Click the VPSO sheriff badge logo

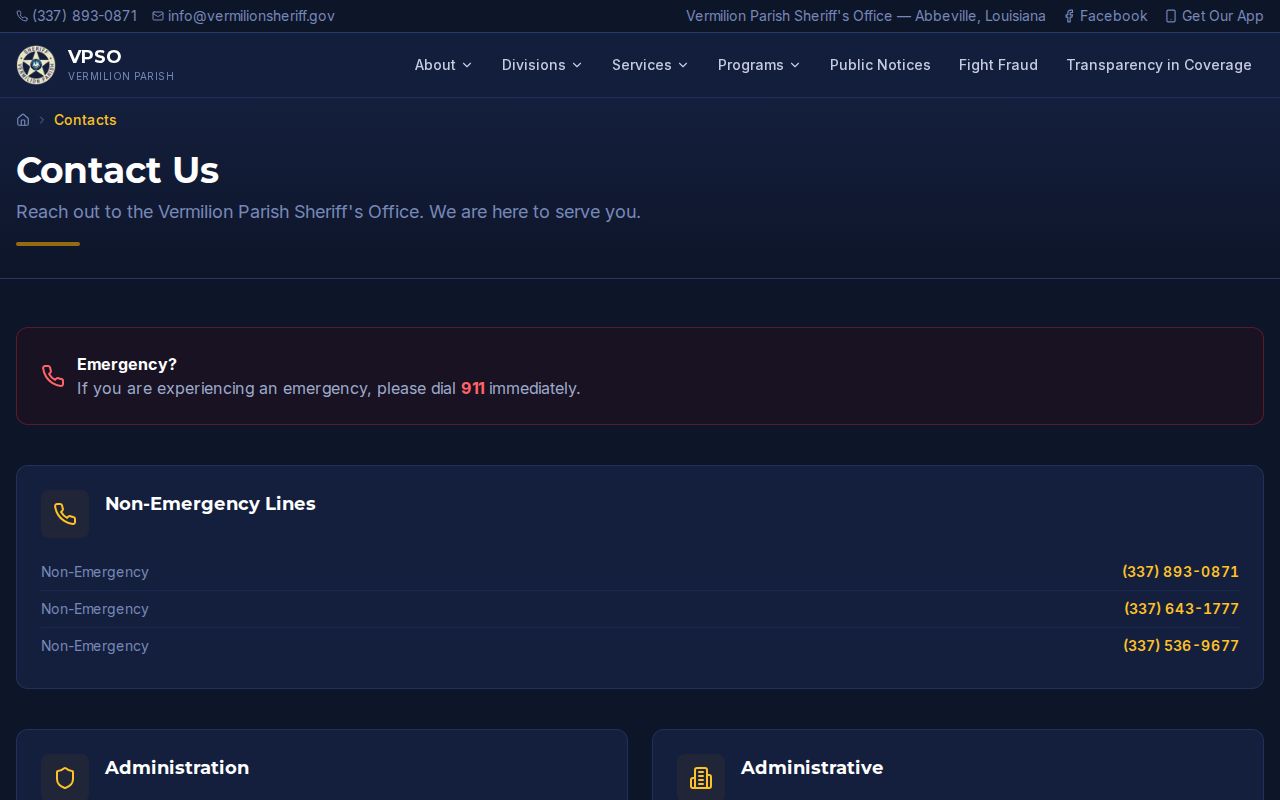coord(36,65)
